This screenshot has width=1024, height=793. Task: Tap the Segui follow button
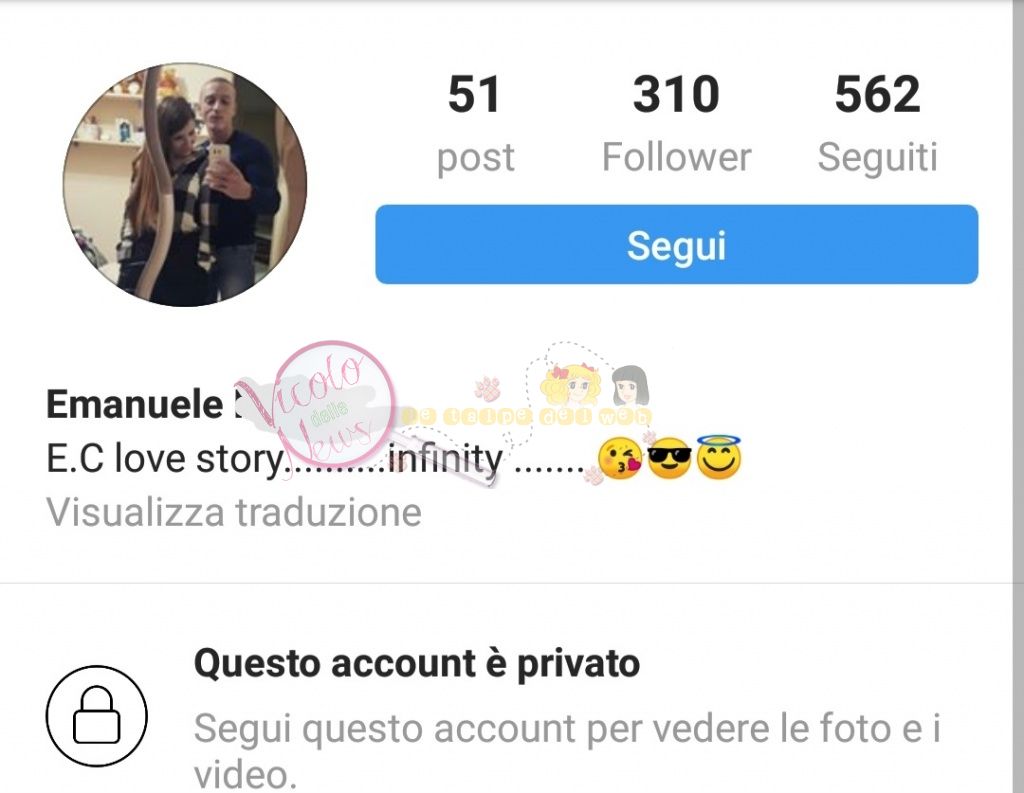point(677,244)
